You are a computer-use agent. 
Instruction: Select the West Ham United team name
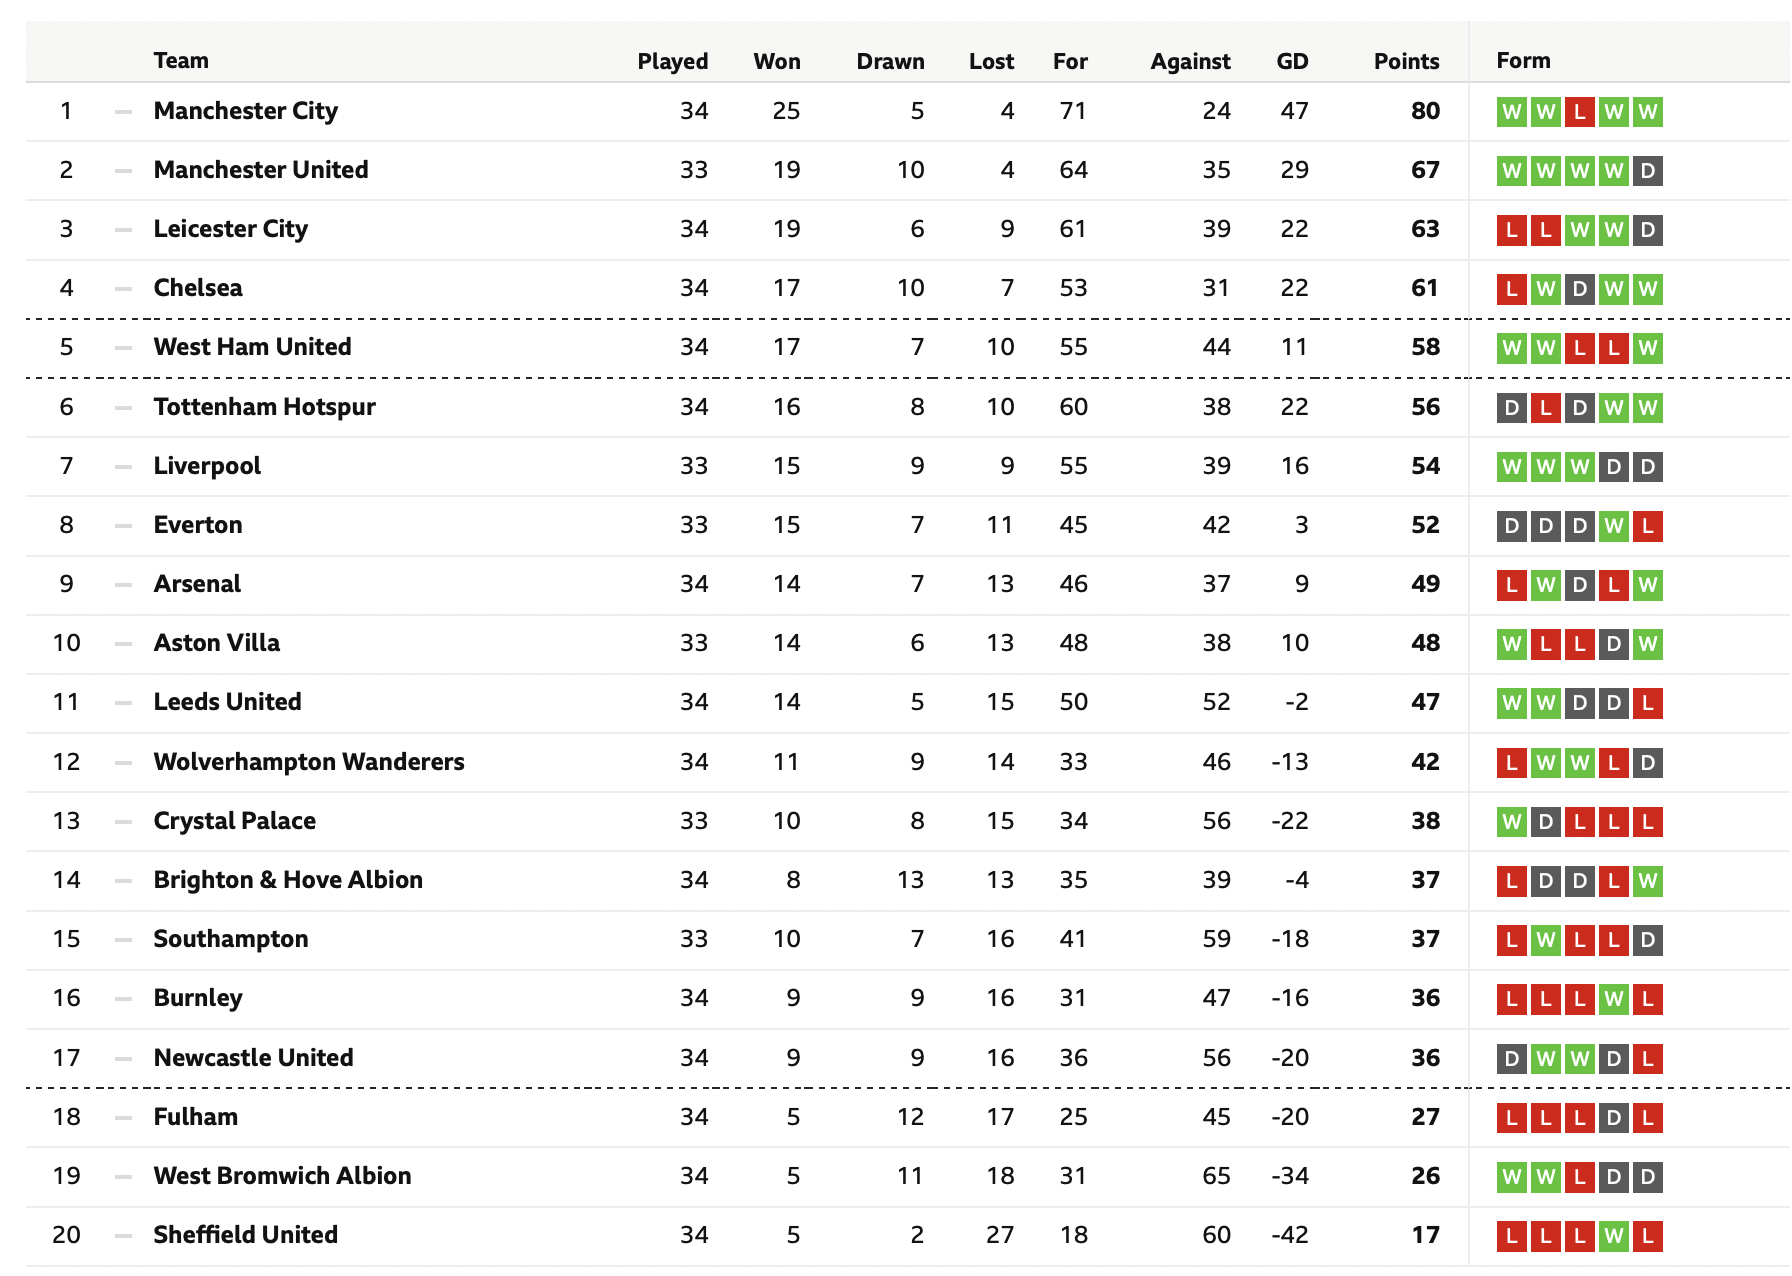click(252, 347)
